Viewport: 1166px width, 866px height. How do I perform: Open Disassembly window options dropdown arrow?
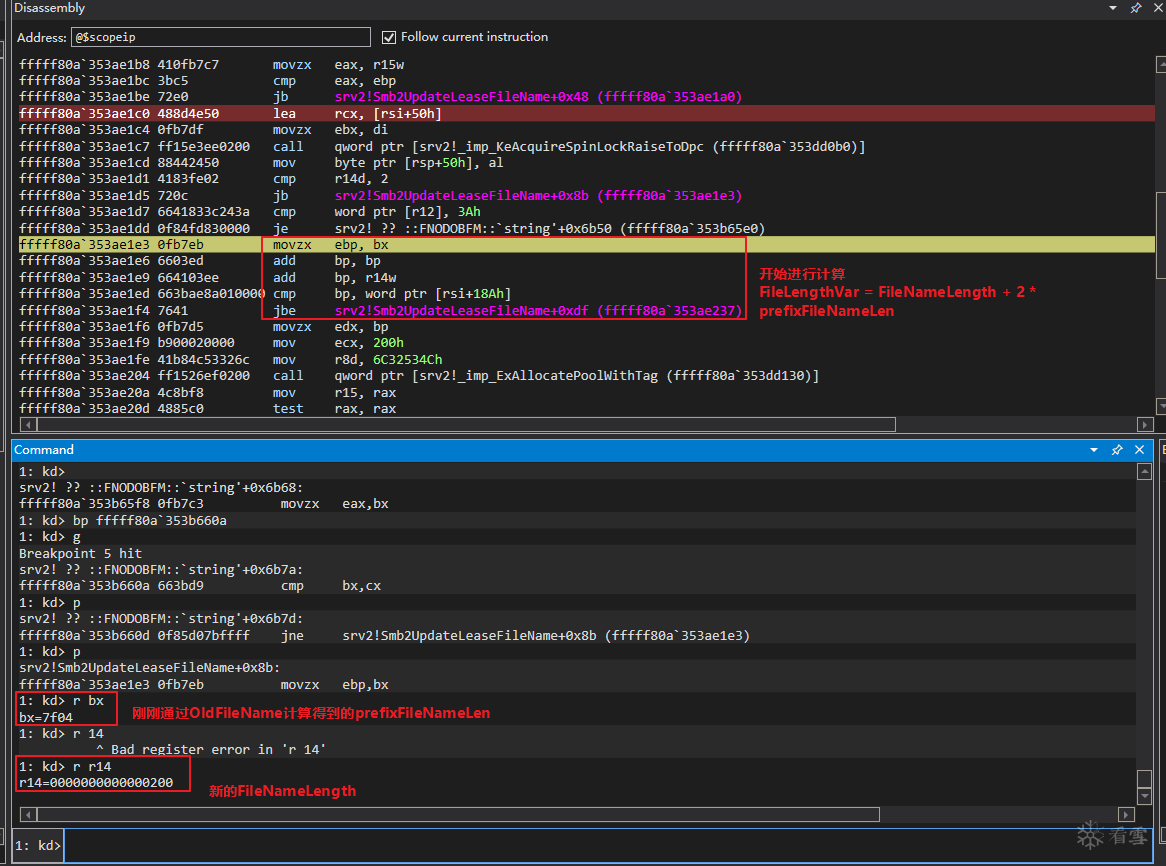pyautogui.click(x=1114, y=8)
